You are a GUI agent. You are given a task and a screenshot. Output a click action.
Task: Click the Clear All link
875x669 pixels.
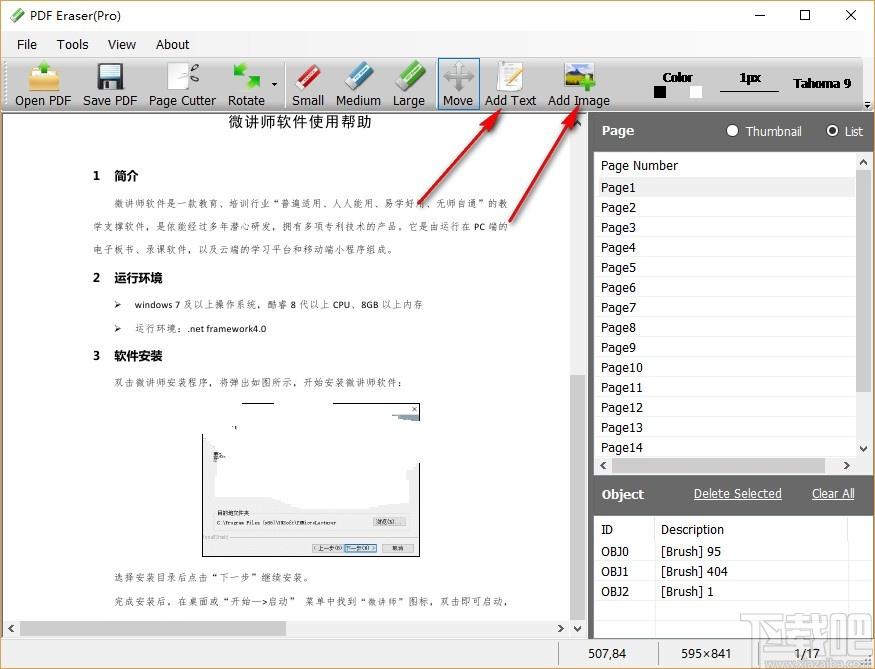tap(833, 494)
